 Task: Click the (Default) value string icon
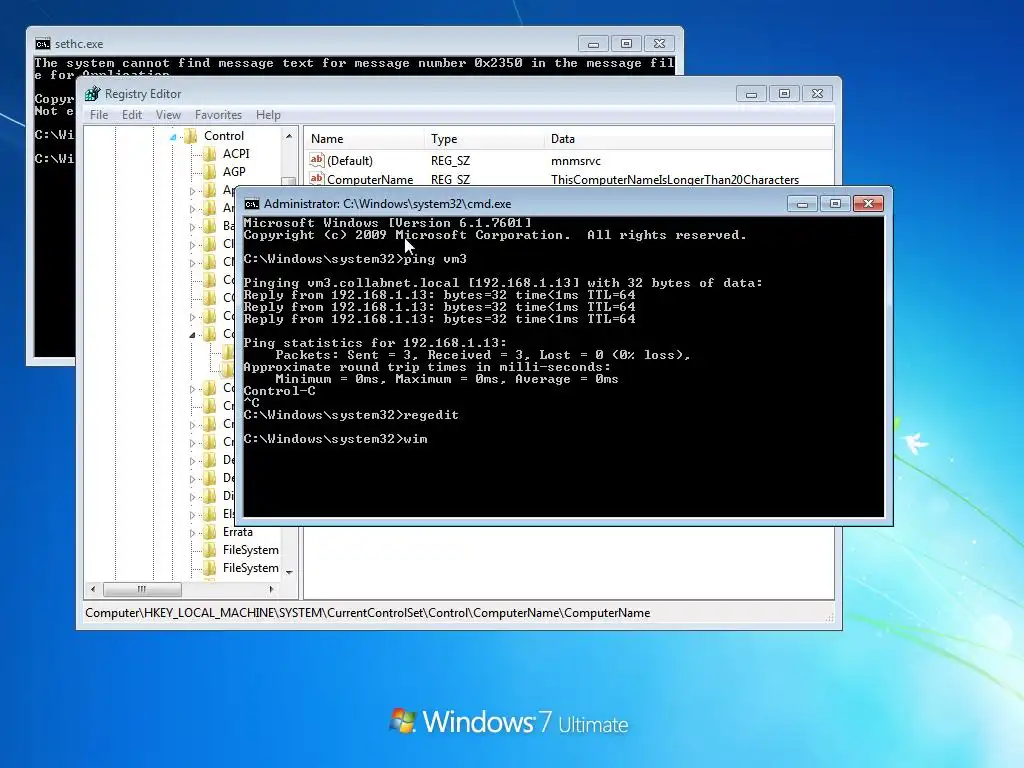click(x=317, y=160)
